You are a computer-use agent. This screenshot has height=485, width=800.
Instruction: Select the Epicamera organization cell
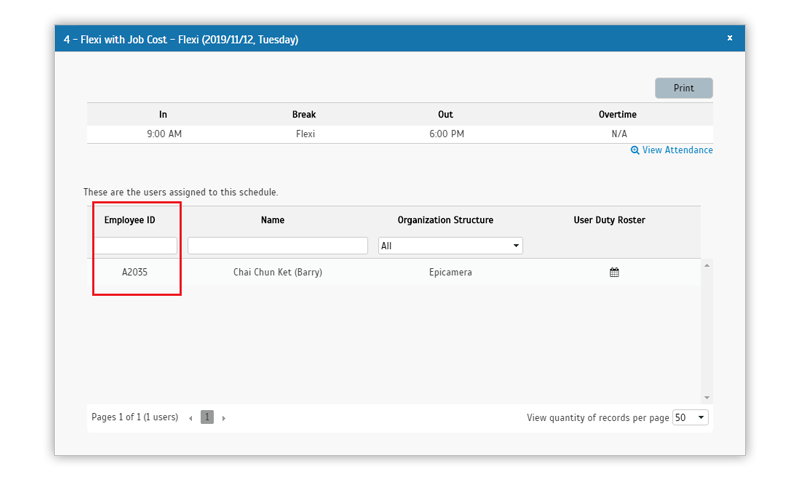(x=451, y=272)
